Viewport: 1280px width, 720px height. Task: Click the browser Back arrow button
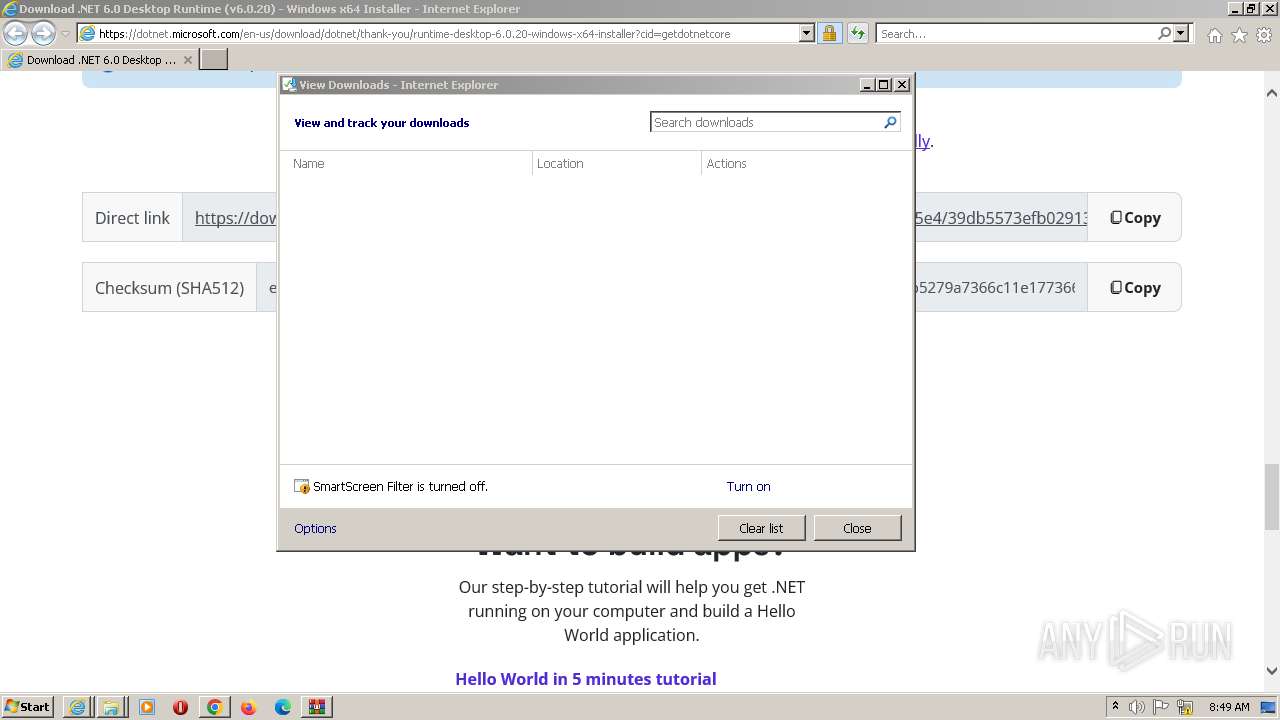click(16, 33)
